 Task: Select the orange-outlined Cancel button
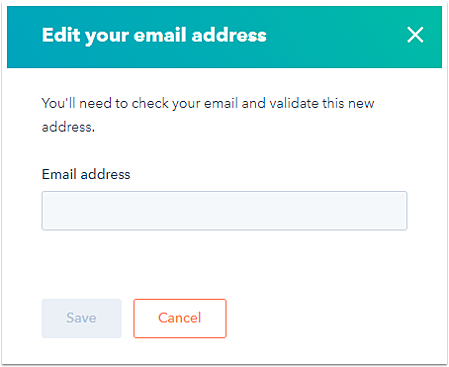tap(180, 318)
